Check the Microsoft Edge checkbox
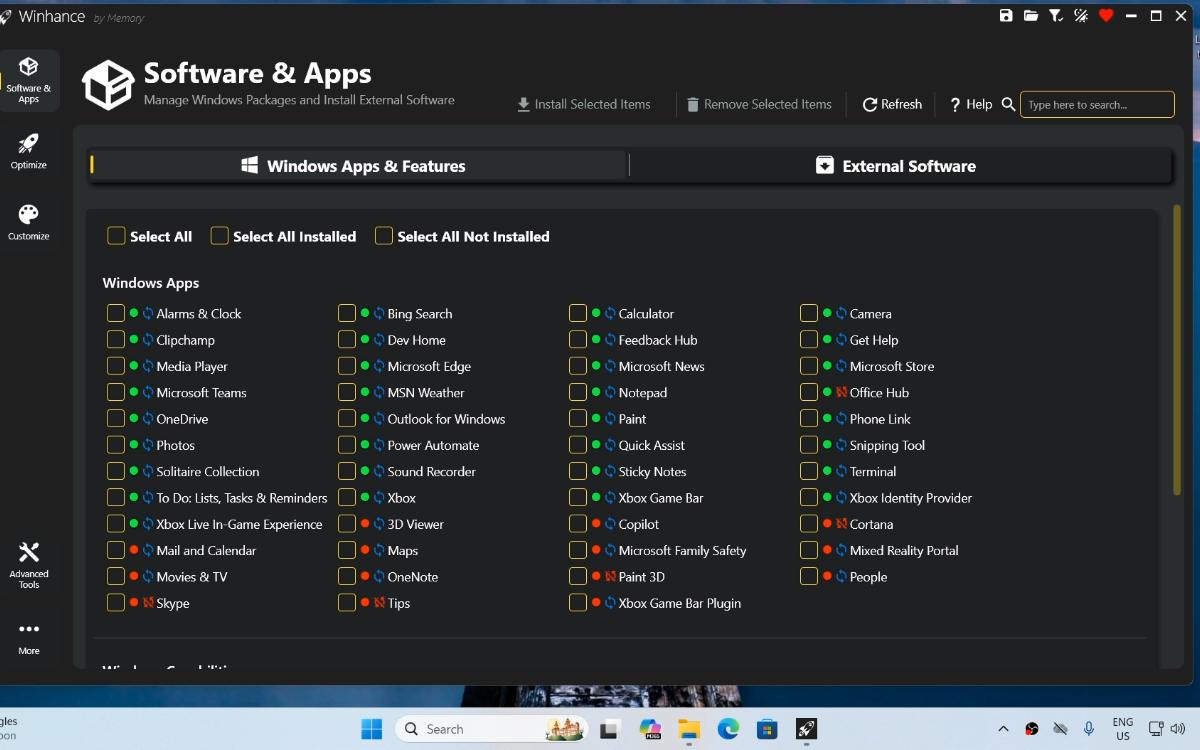 (x=347, y=366)
